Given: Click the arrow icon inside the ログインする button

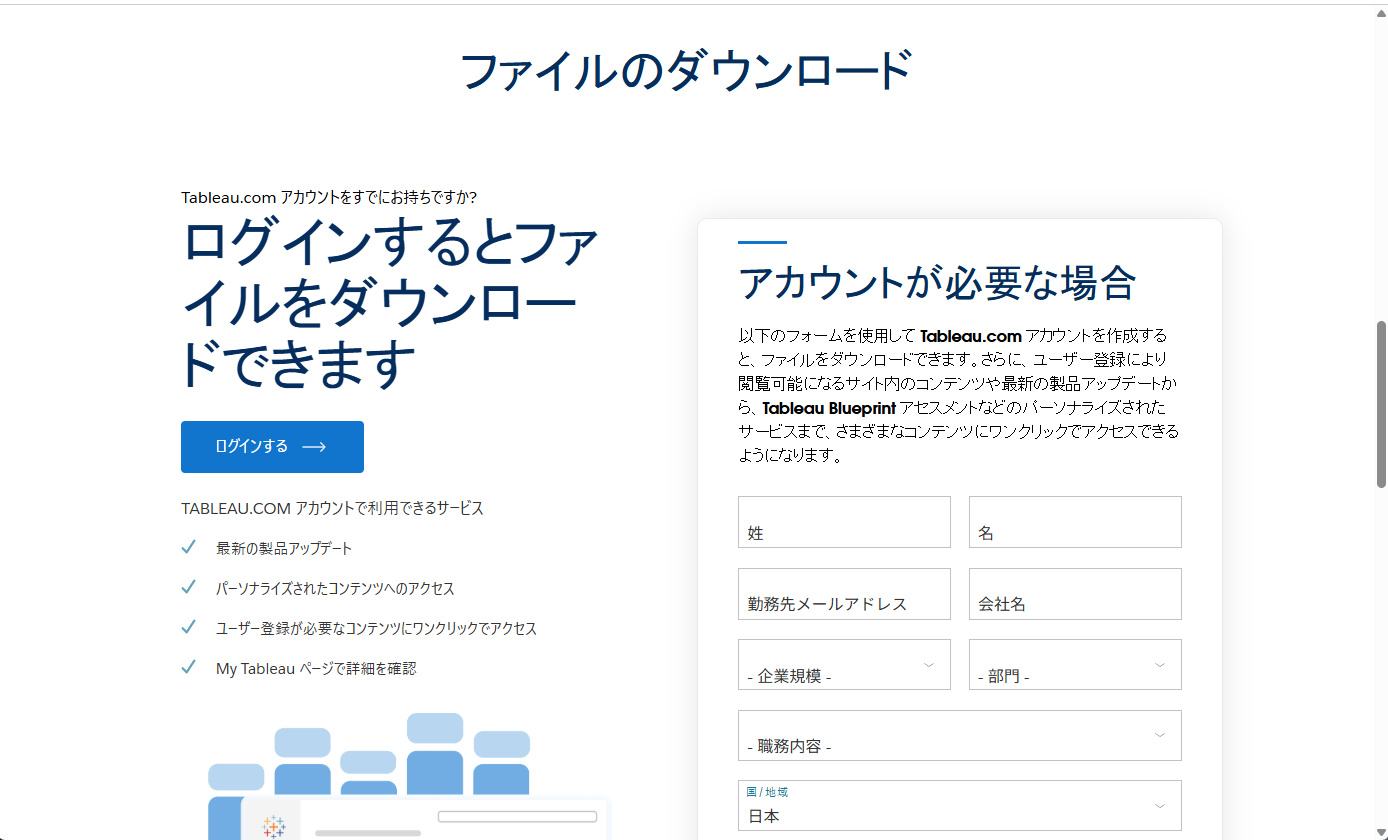Looking at the screenshot, I should pyautogui.click(x=314, y=447).
